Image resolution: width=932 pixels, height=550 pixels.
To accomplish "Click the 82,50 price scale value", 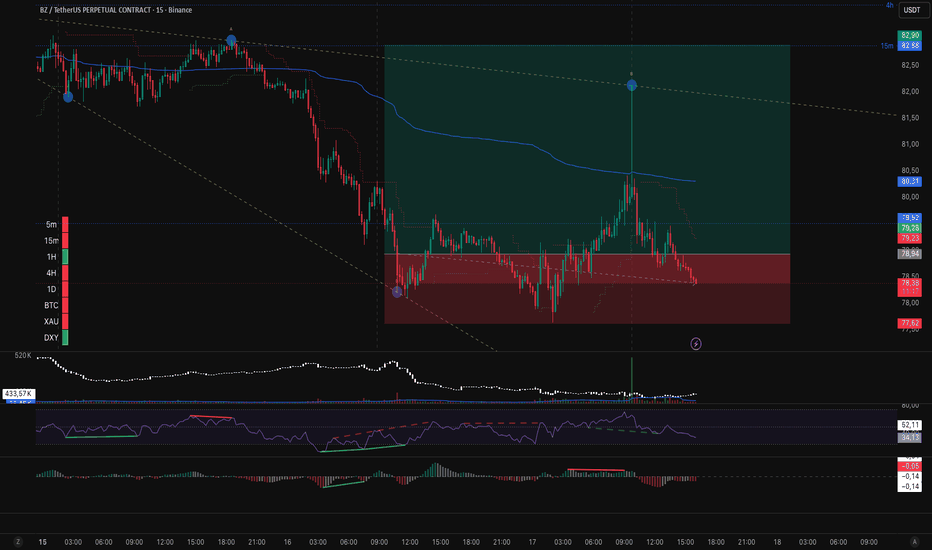I will (x=910, y=65).
